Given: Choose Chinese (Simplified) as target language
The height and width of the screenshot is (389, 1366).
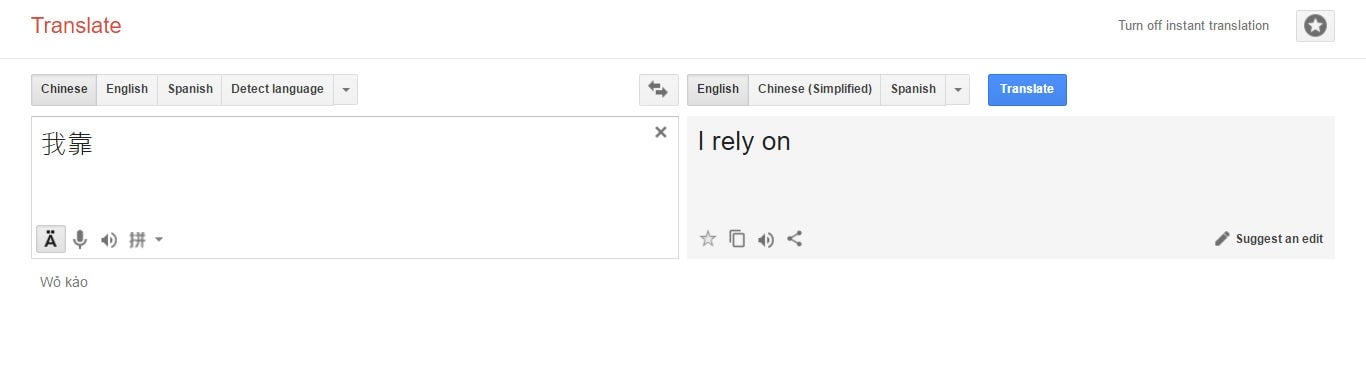Looking at the screenshot, I should (815, 89).
